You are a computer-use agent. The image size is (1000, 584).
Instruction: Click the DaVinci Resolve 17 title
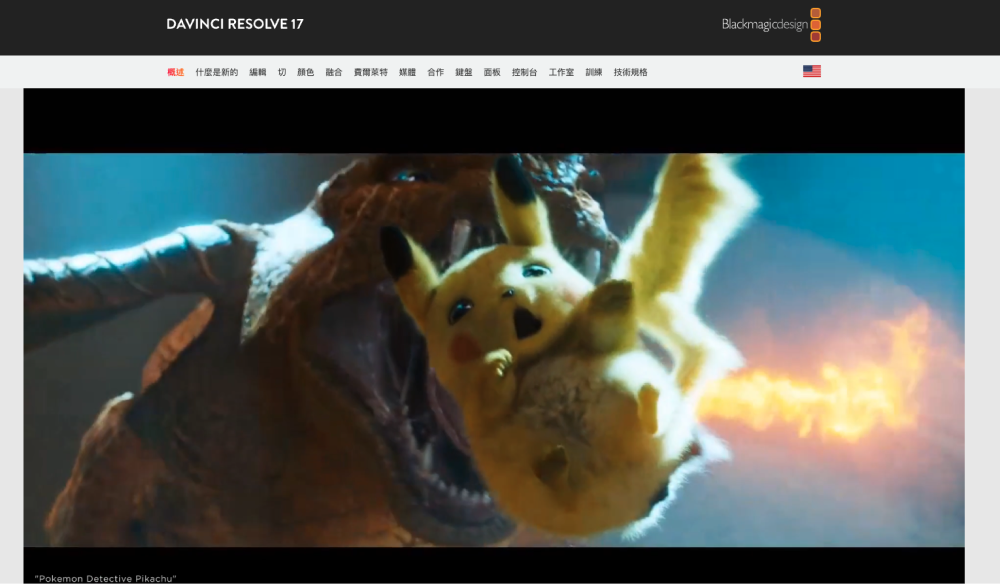tap(235, 24)
